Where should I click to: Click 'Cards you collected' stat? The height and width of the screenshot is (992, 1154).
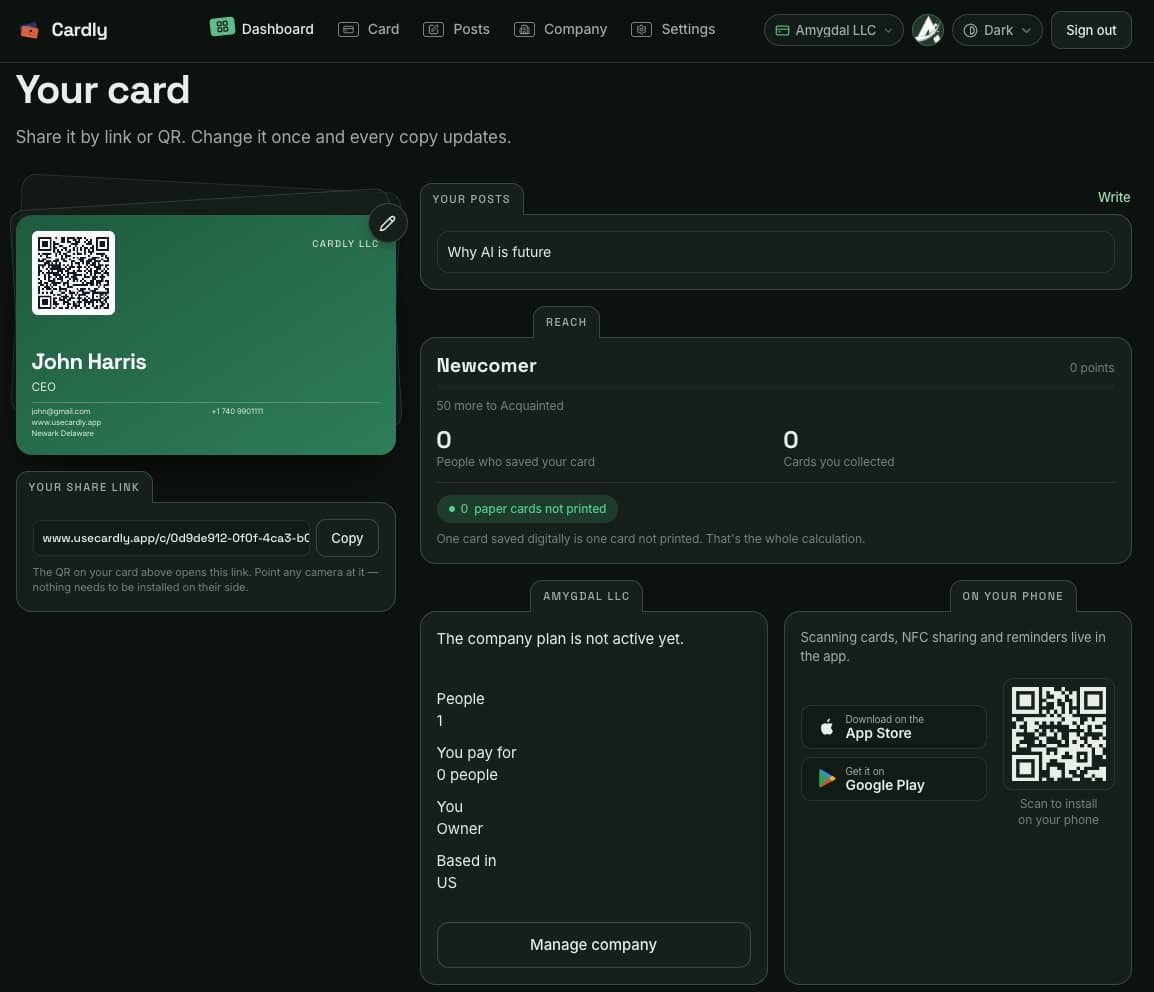838,461
